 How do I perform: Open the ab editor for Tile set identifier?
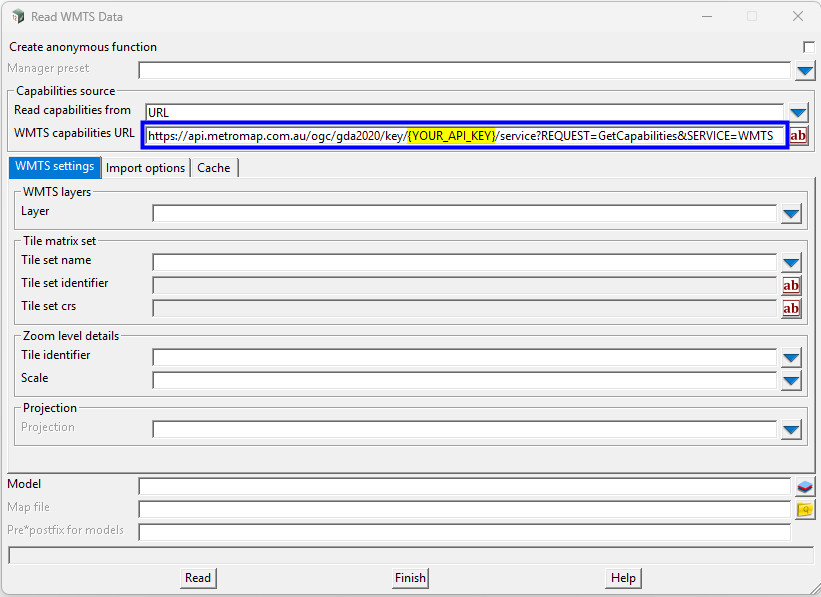pyautogui.click(x=791, y=285)
